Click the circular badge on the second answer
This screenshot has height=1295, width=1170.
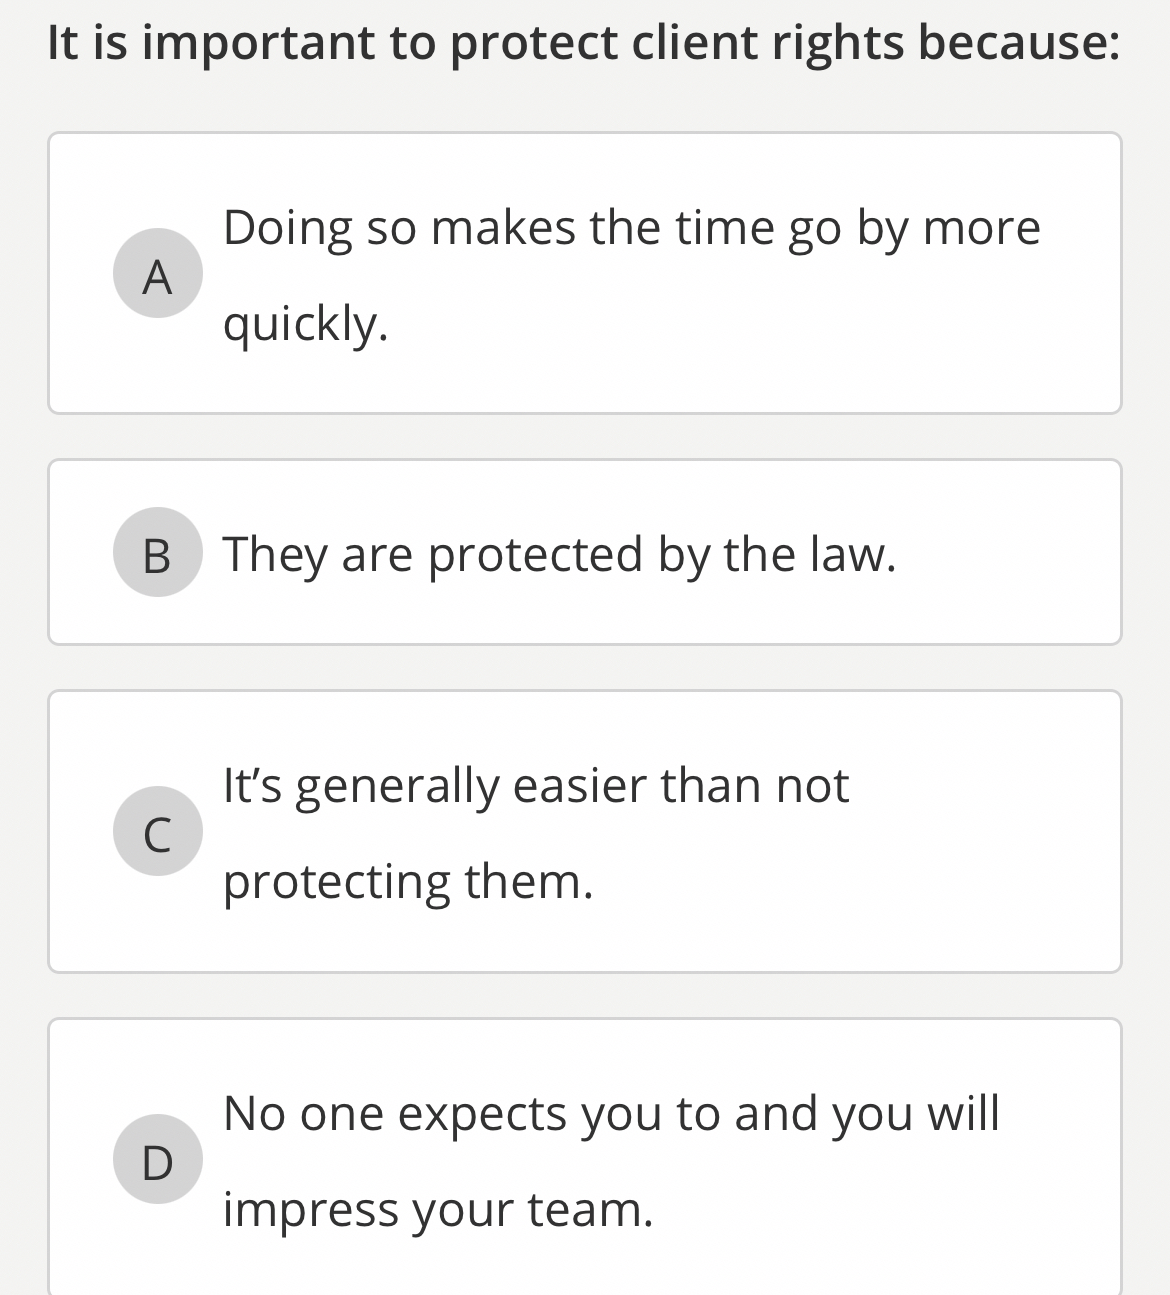(157, 554)
